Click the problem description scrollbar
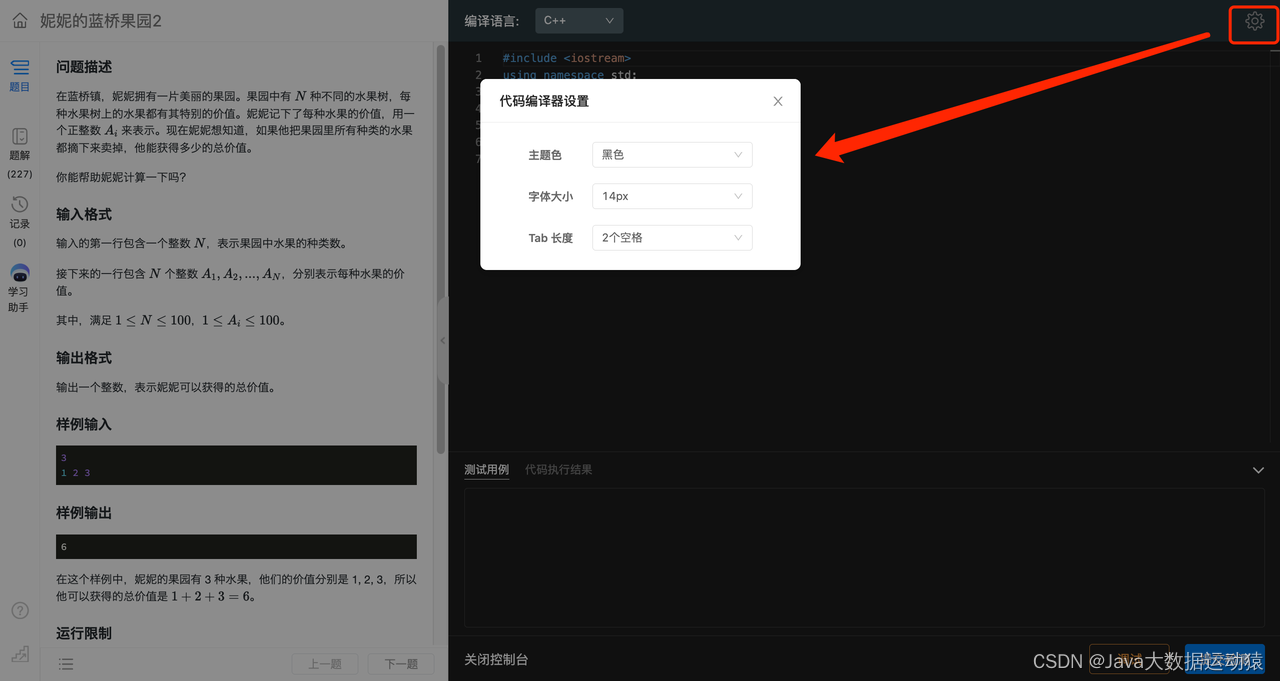Viewport: 1280px width, 681px height. click(440, 250)
